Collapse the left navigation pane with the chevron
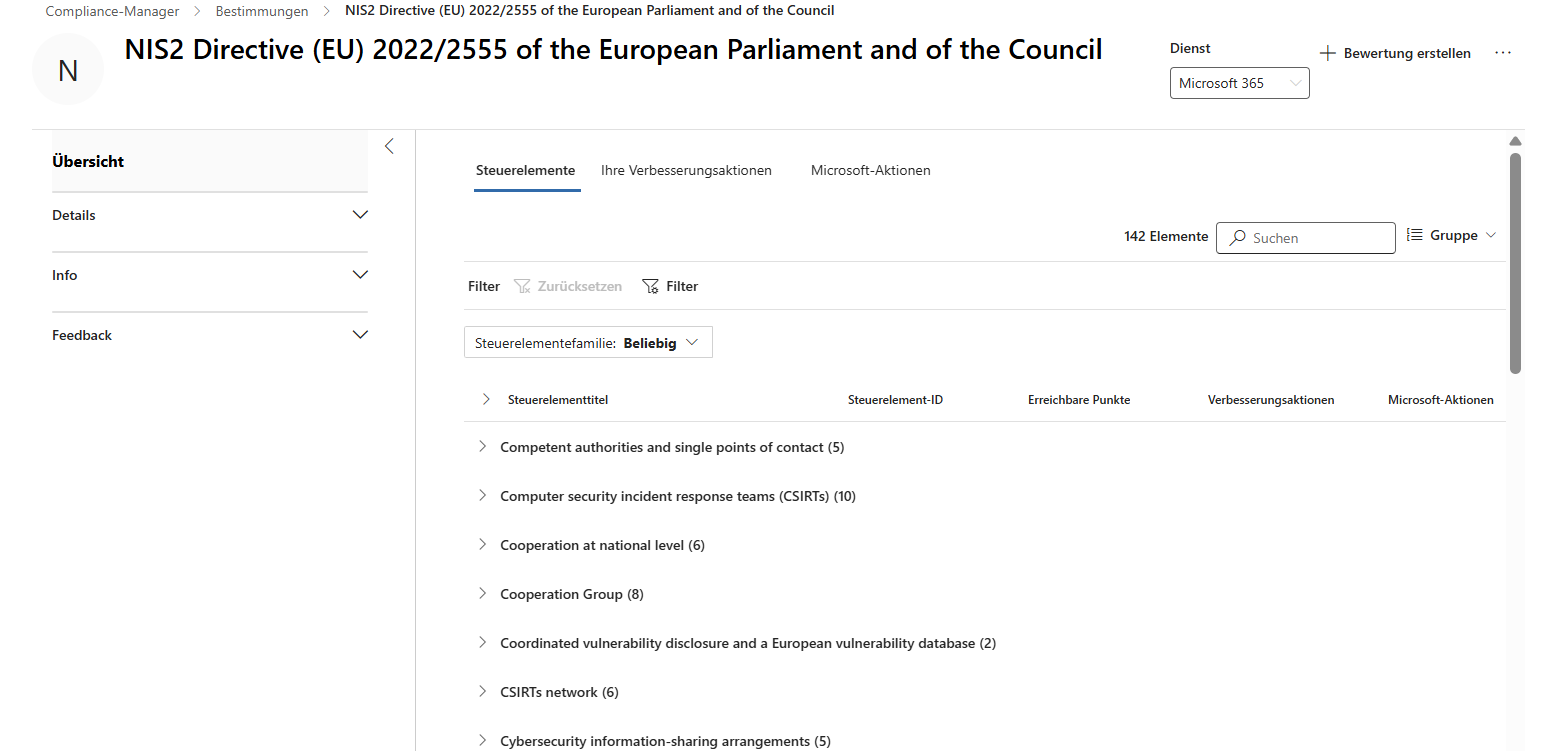 click(389, 145)
